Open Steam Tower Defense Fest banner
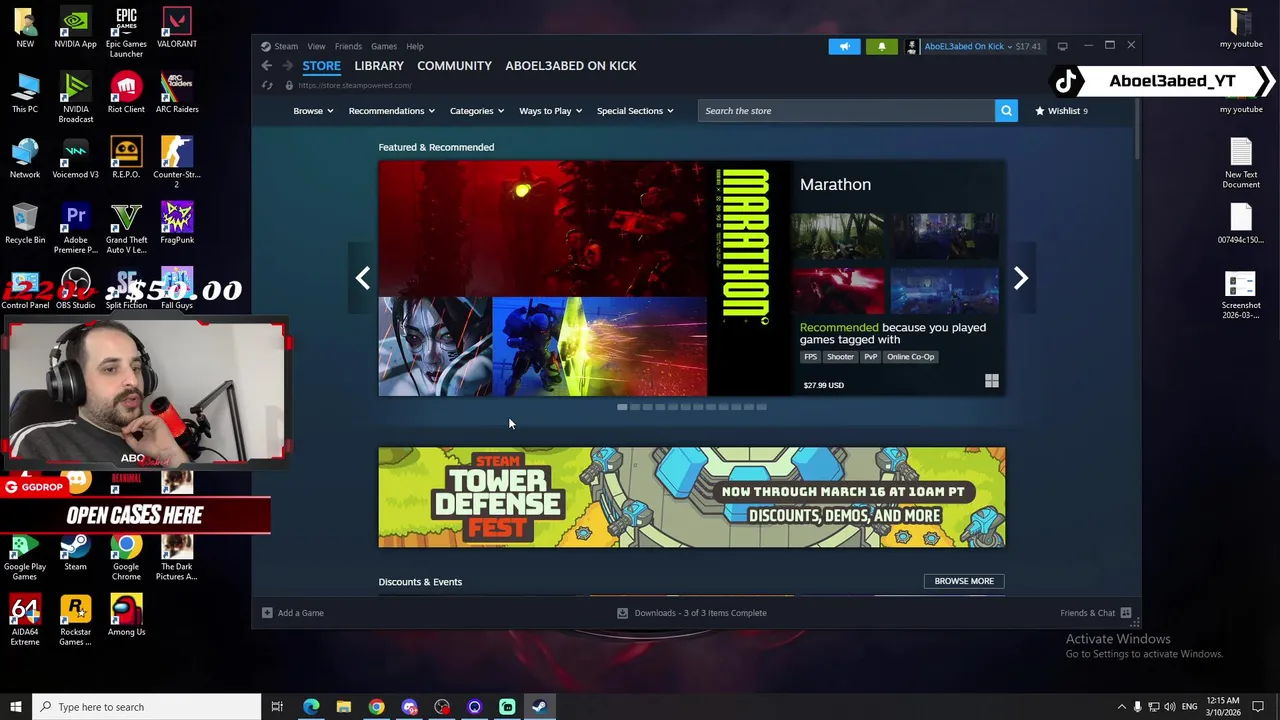The width and height of the screenshot is (1280, 720). [x=692, y=497]
